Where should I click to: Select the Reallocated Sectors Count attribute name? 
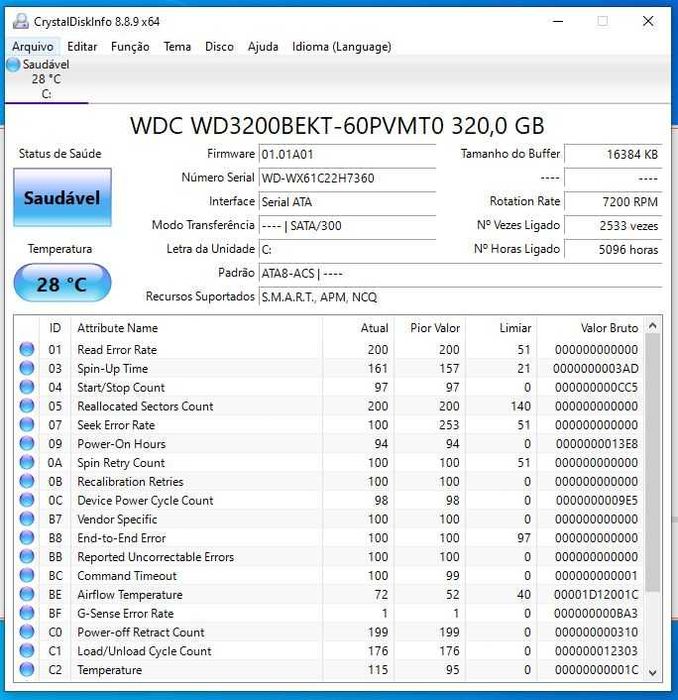[x=145, y=406]
